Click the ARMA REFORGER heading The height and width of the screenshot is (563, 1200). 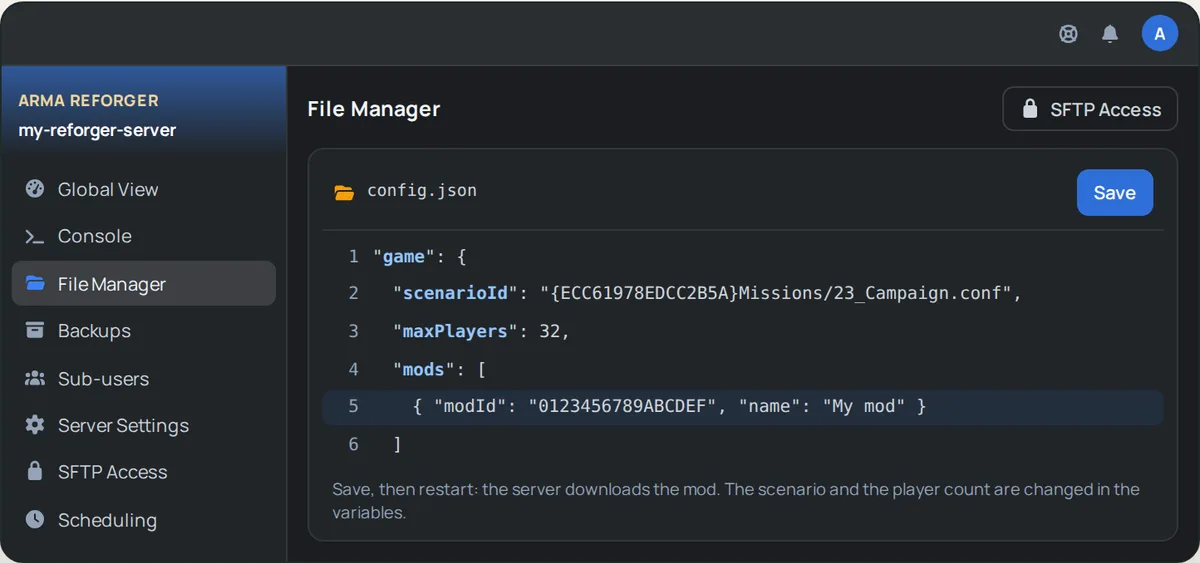pyautogui.click(x=88, y=101)
